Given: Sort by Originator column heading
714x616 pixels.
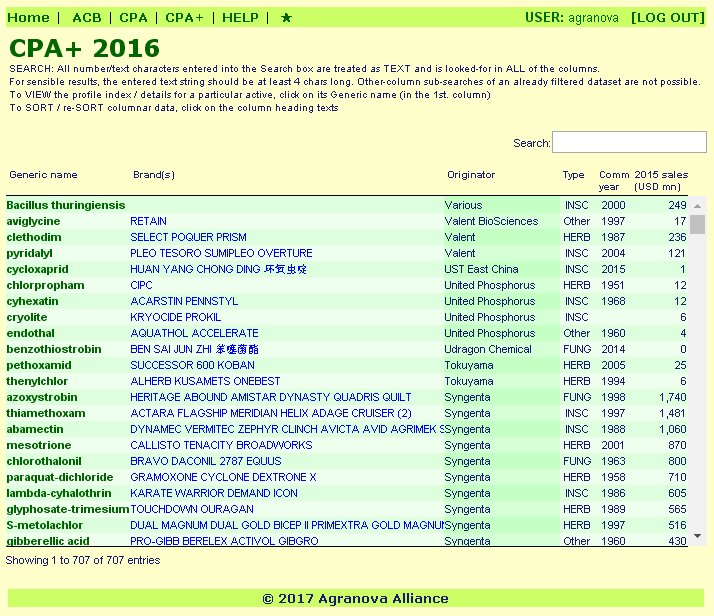Looking at the screenshot, I should [471, 175].
